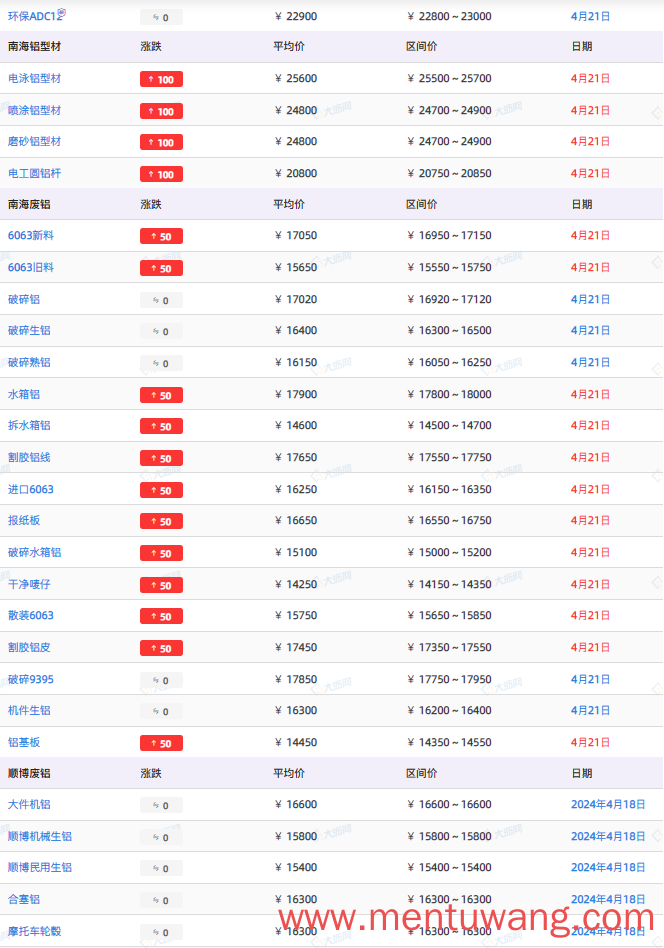664x948 pixels.
Task: Click the ↑50 badge in 进口6063 row
Action: (x=161, y=490)
